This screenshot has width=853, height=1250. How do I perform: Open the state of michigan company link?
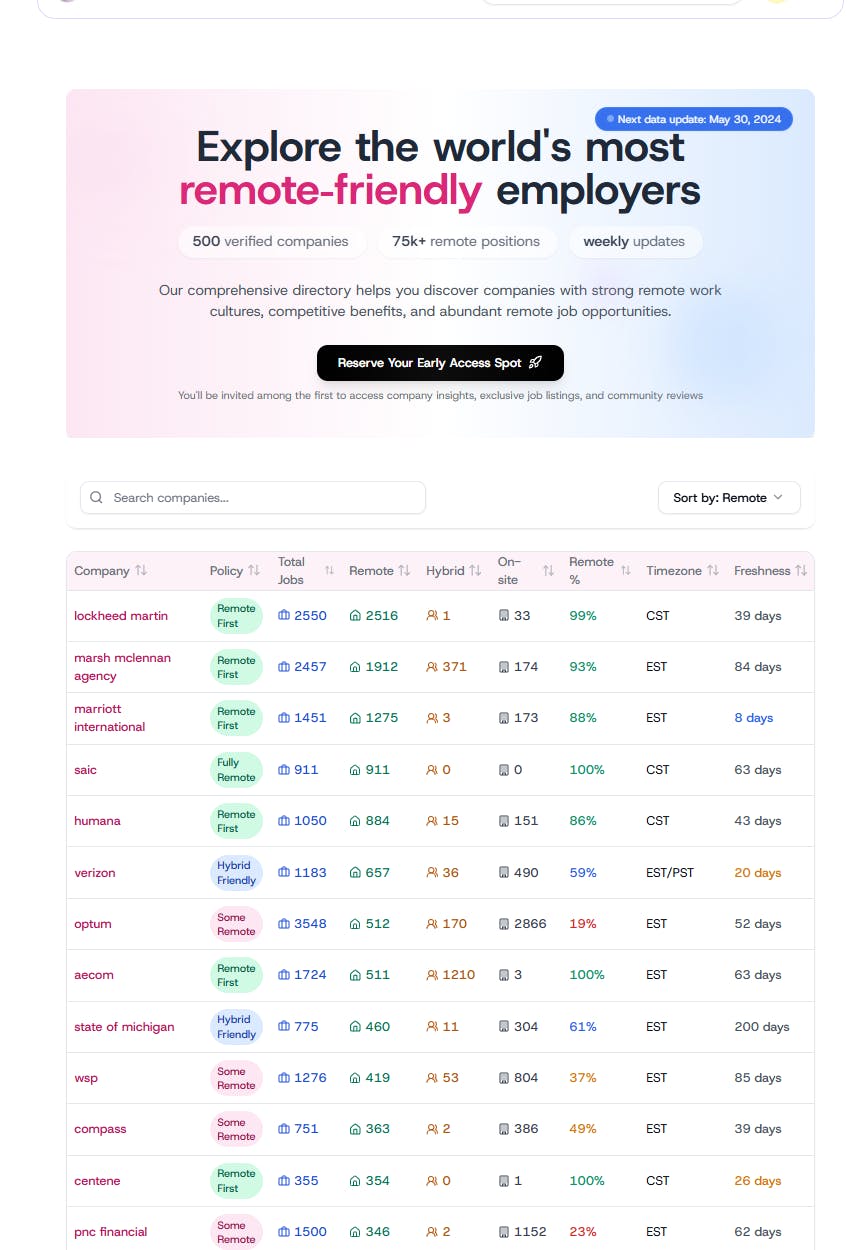[124, 1027]
